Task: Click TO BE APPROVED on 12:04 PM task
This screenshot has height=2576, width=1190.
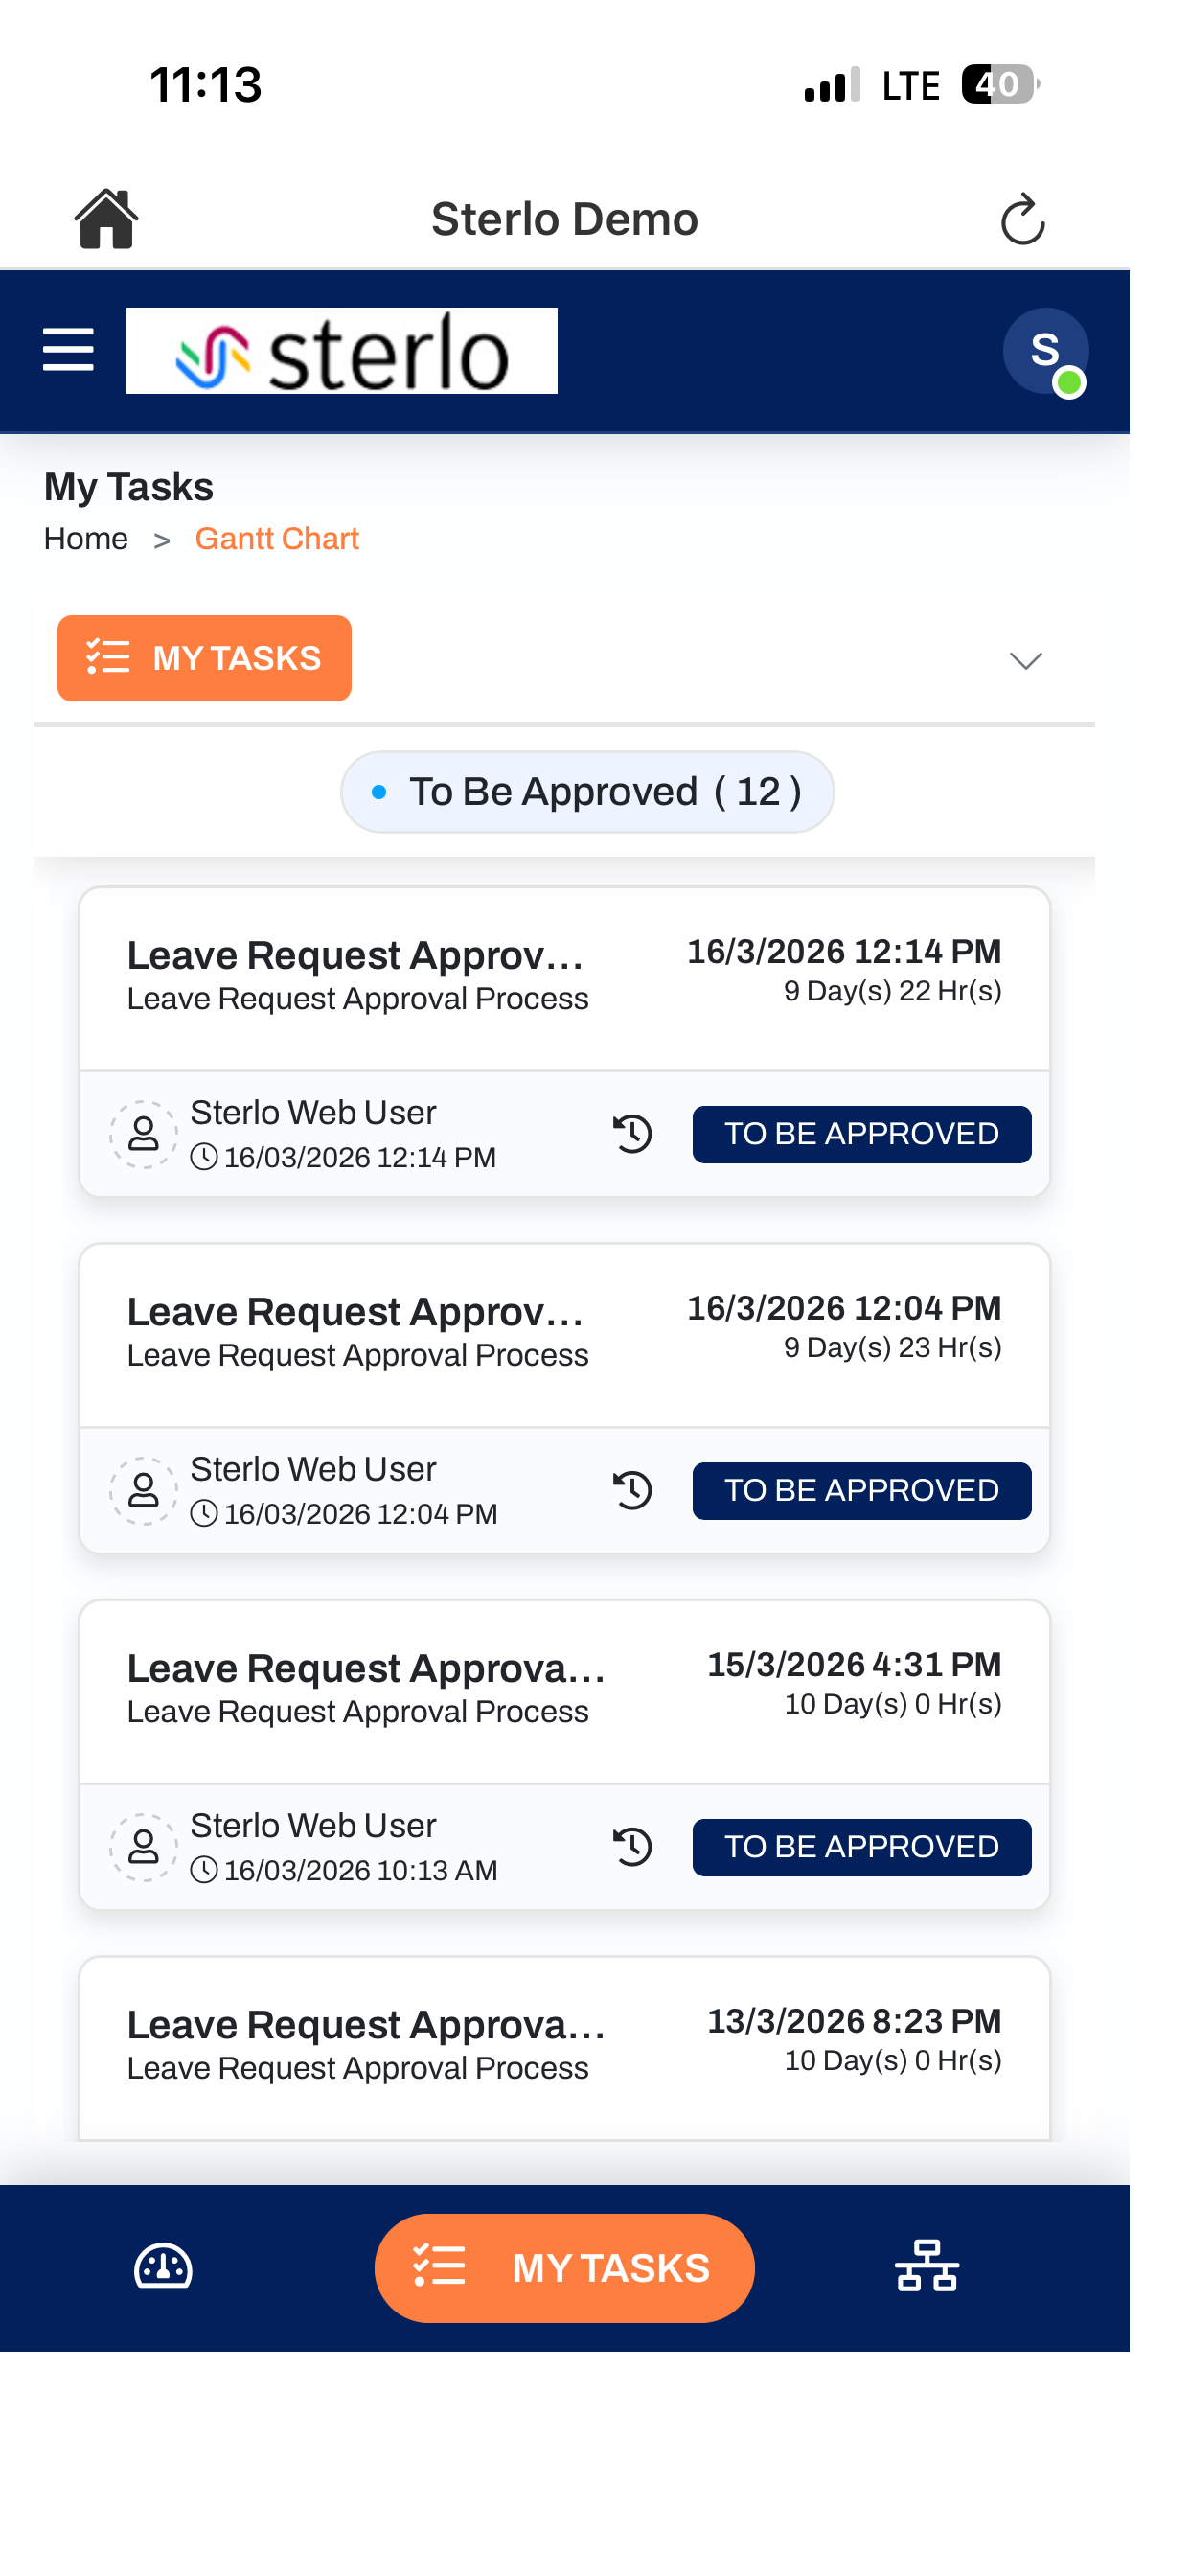Action: click(x=862, y=1490)
